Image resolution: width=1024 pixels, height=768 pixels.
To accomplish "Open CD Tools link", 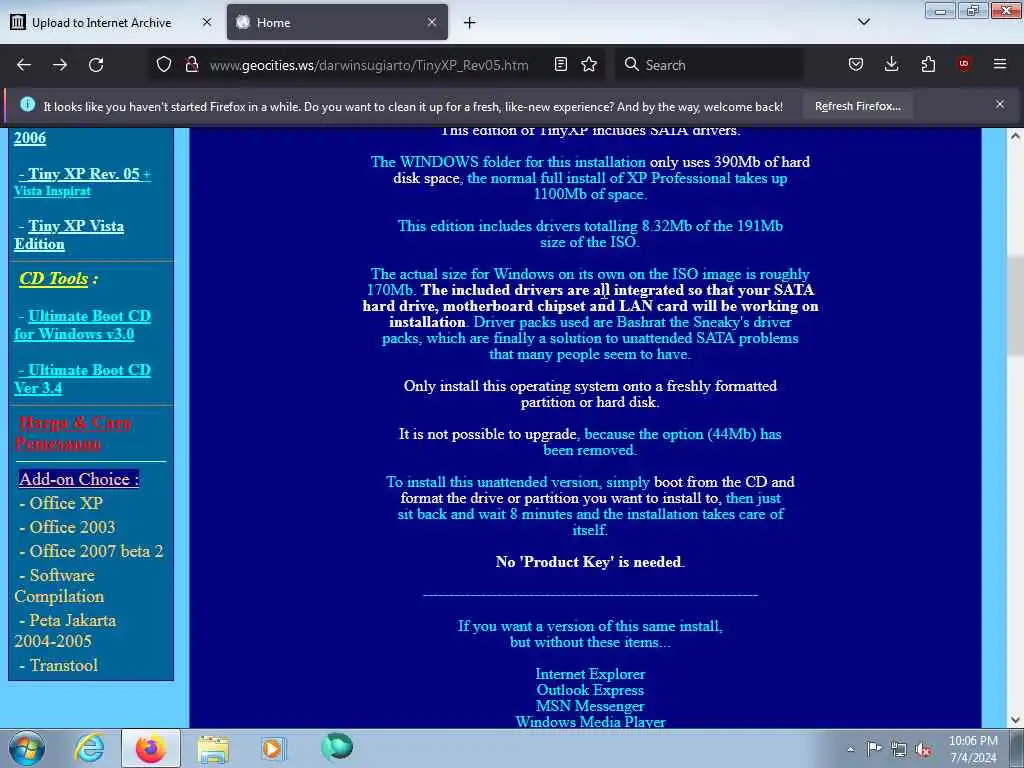I will [54, 278].
